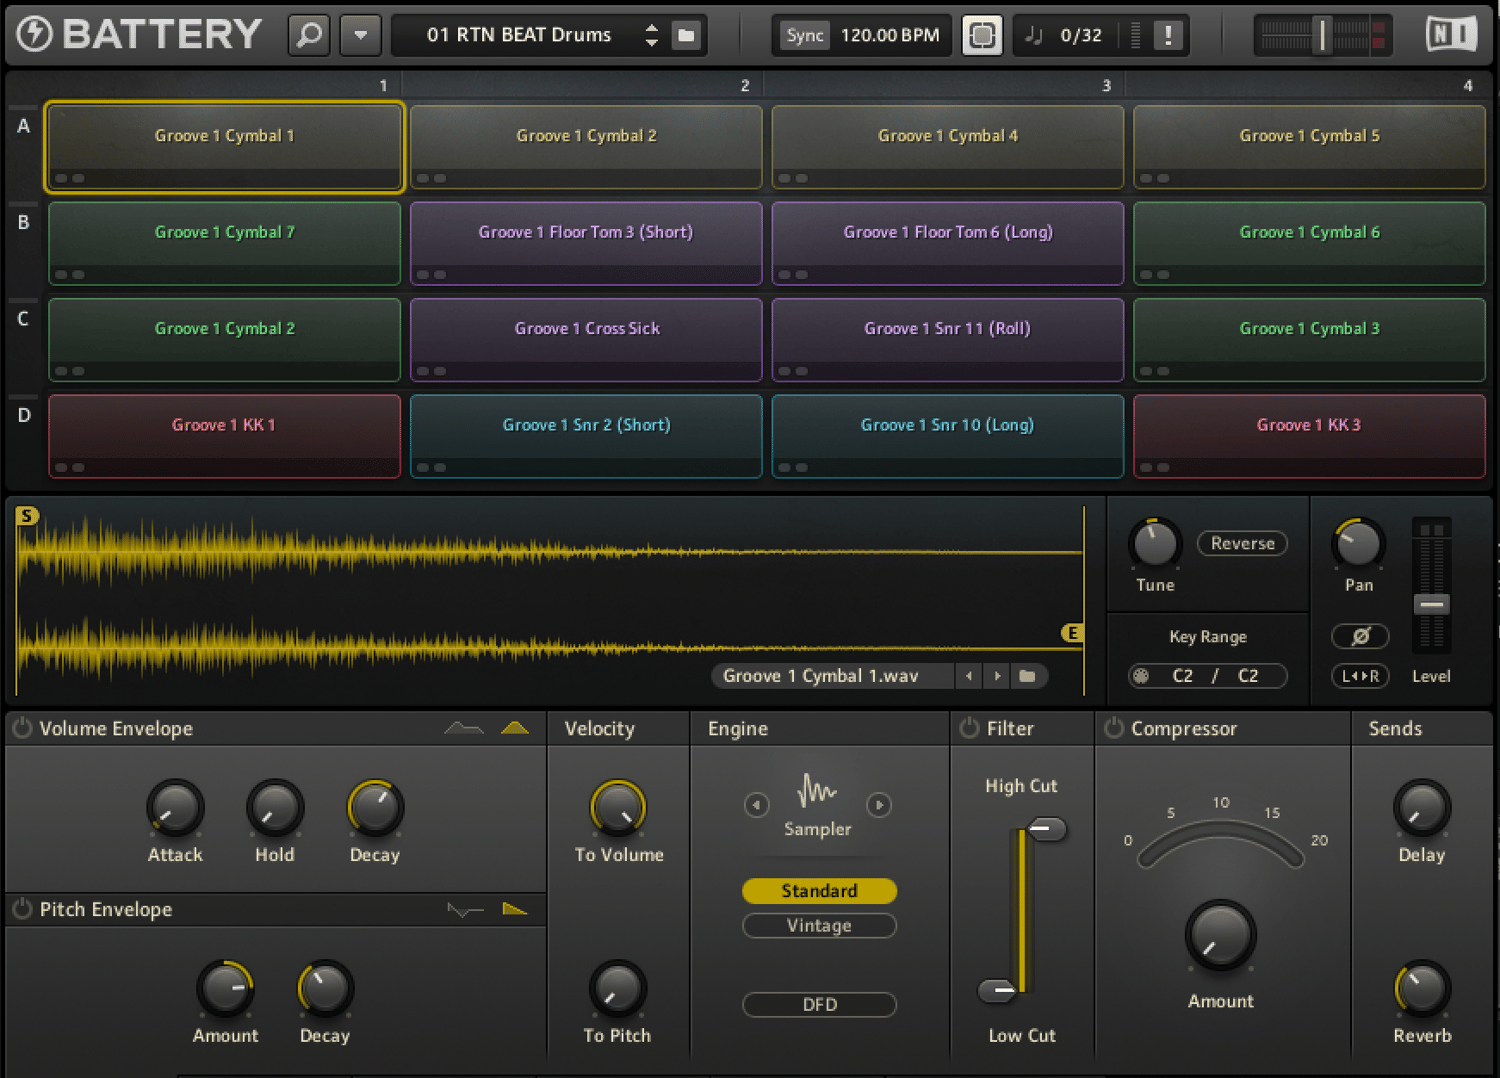The image size is (1500, 1078).
Task: Select row D header
Action: tap(23, 415)
